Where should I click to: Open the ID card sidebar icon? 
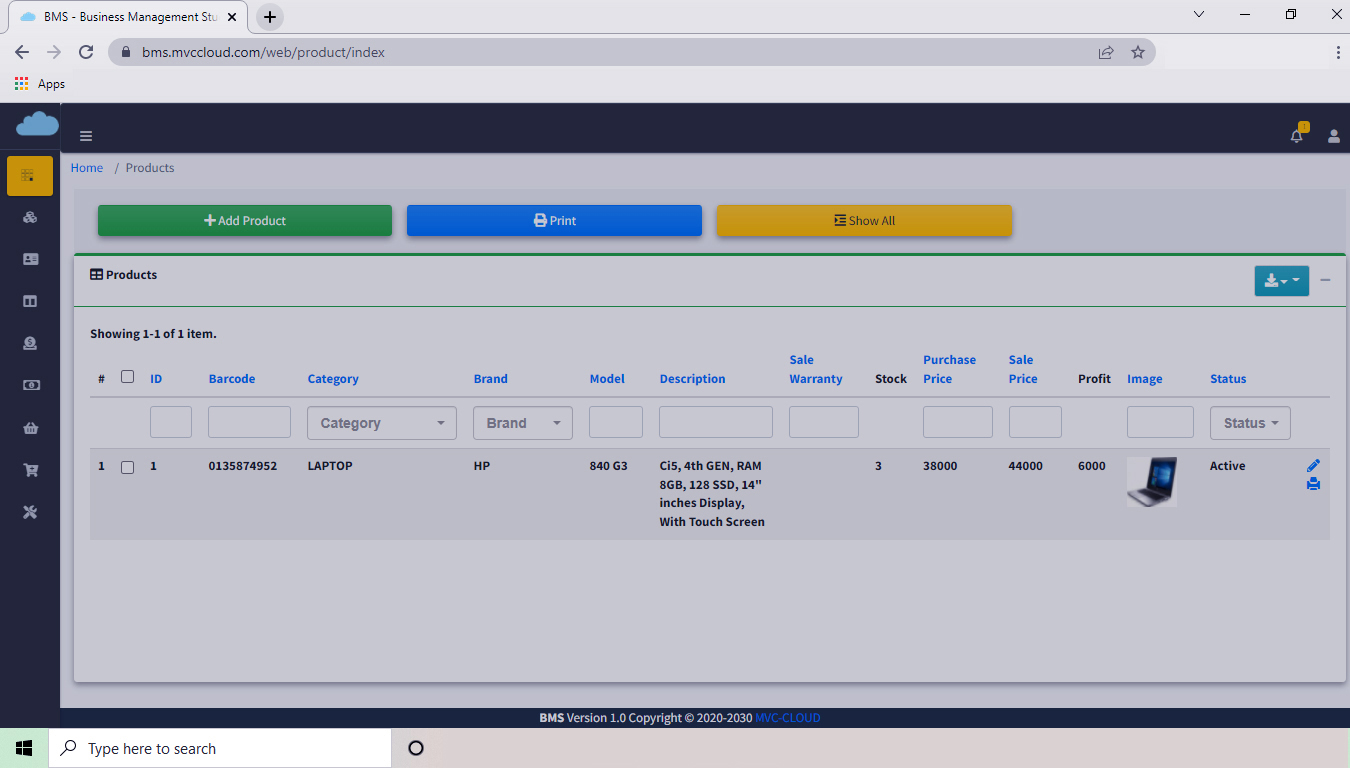pos(30,259)
